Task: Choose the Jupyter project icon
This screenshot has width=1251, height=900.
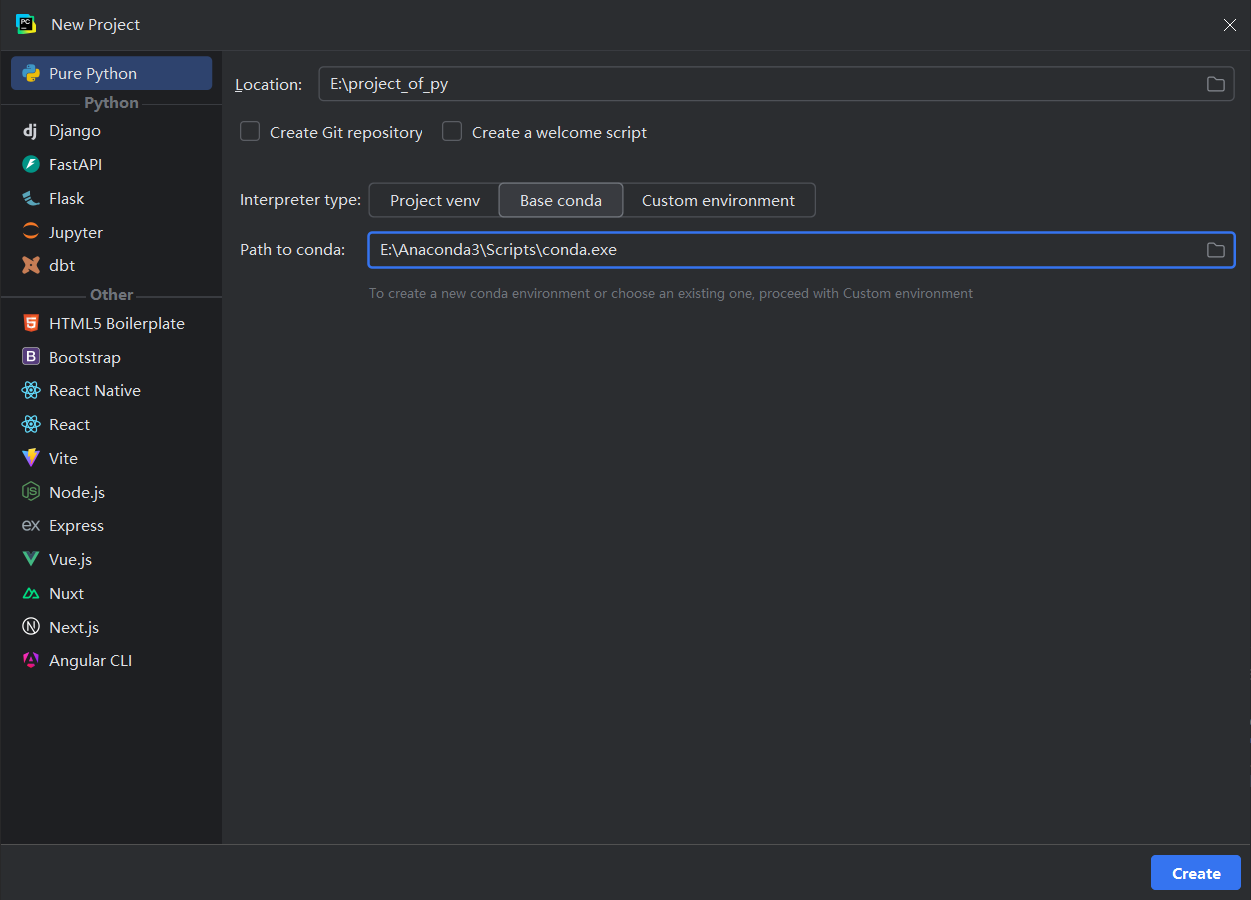Action: pos(31,232)
